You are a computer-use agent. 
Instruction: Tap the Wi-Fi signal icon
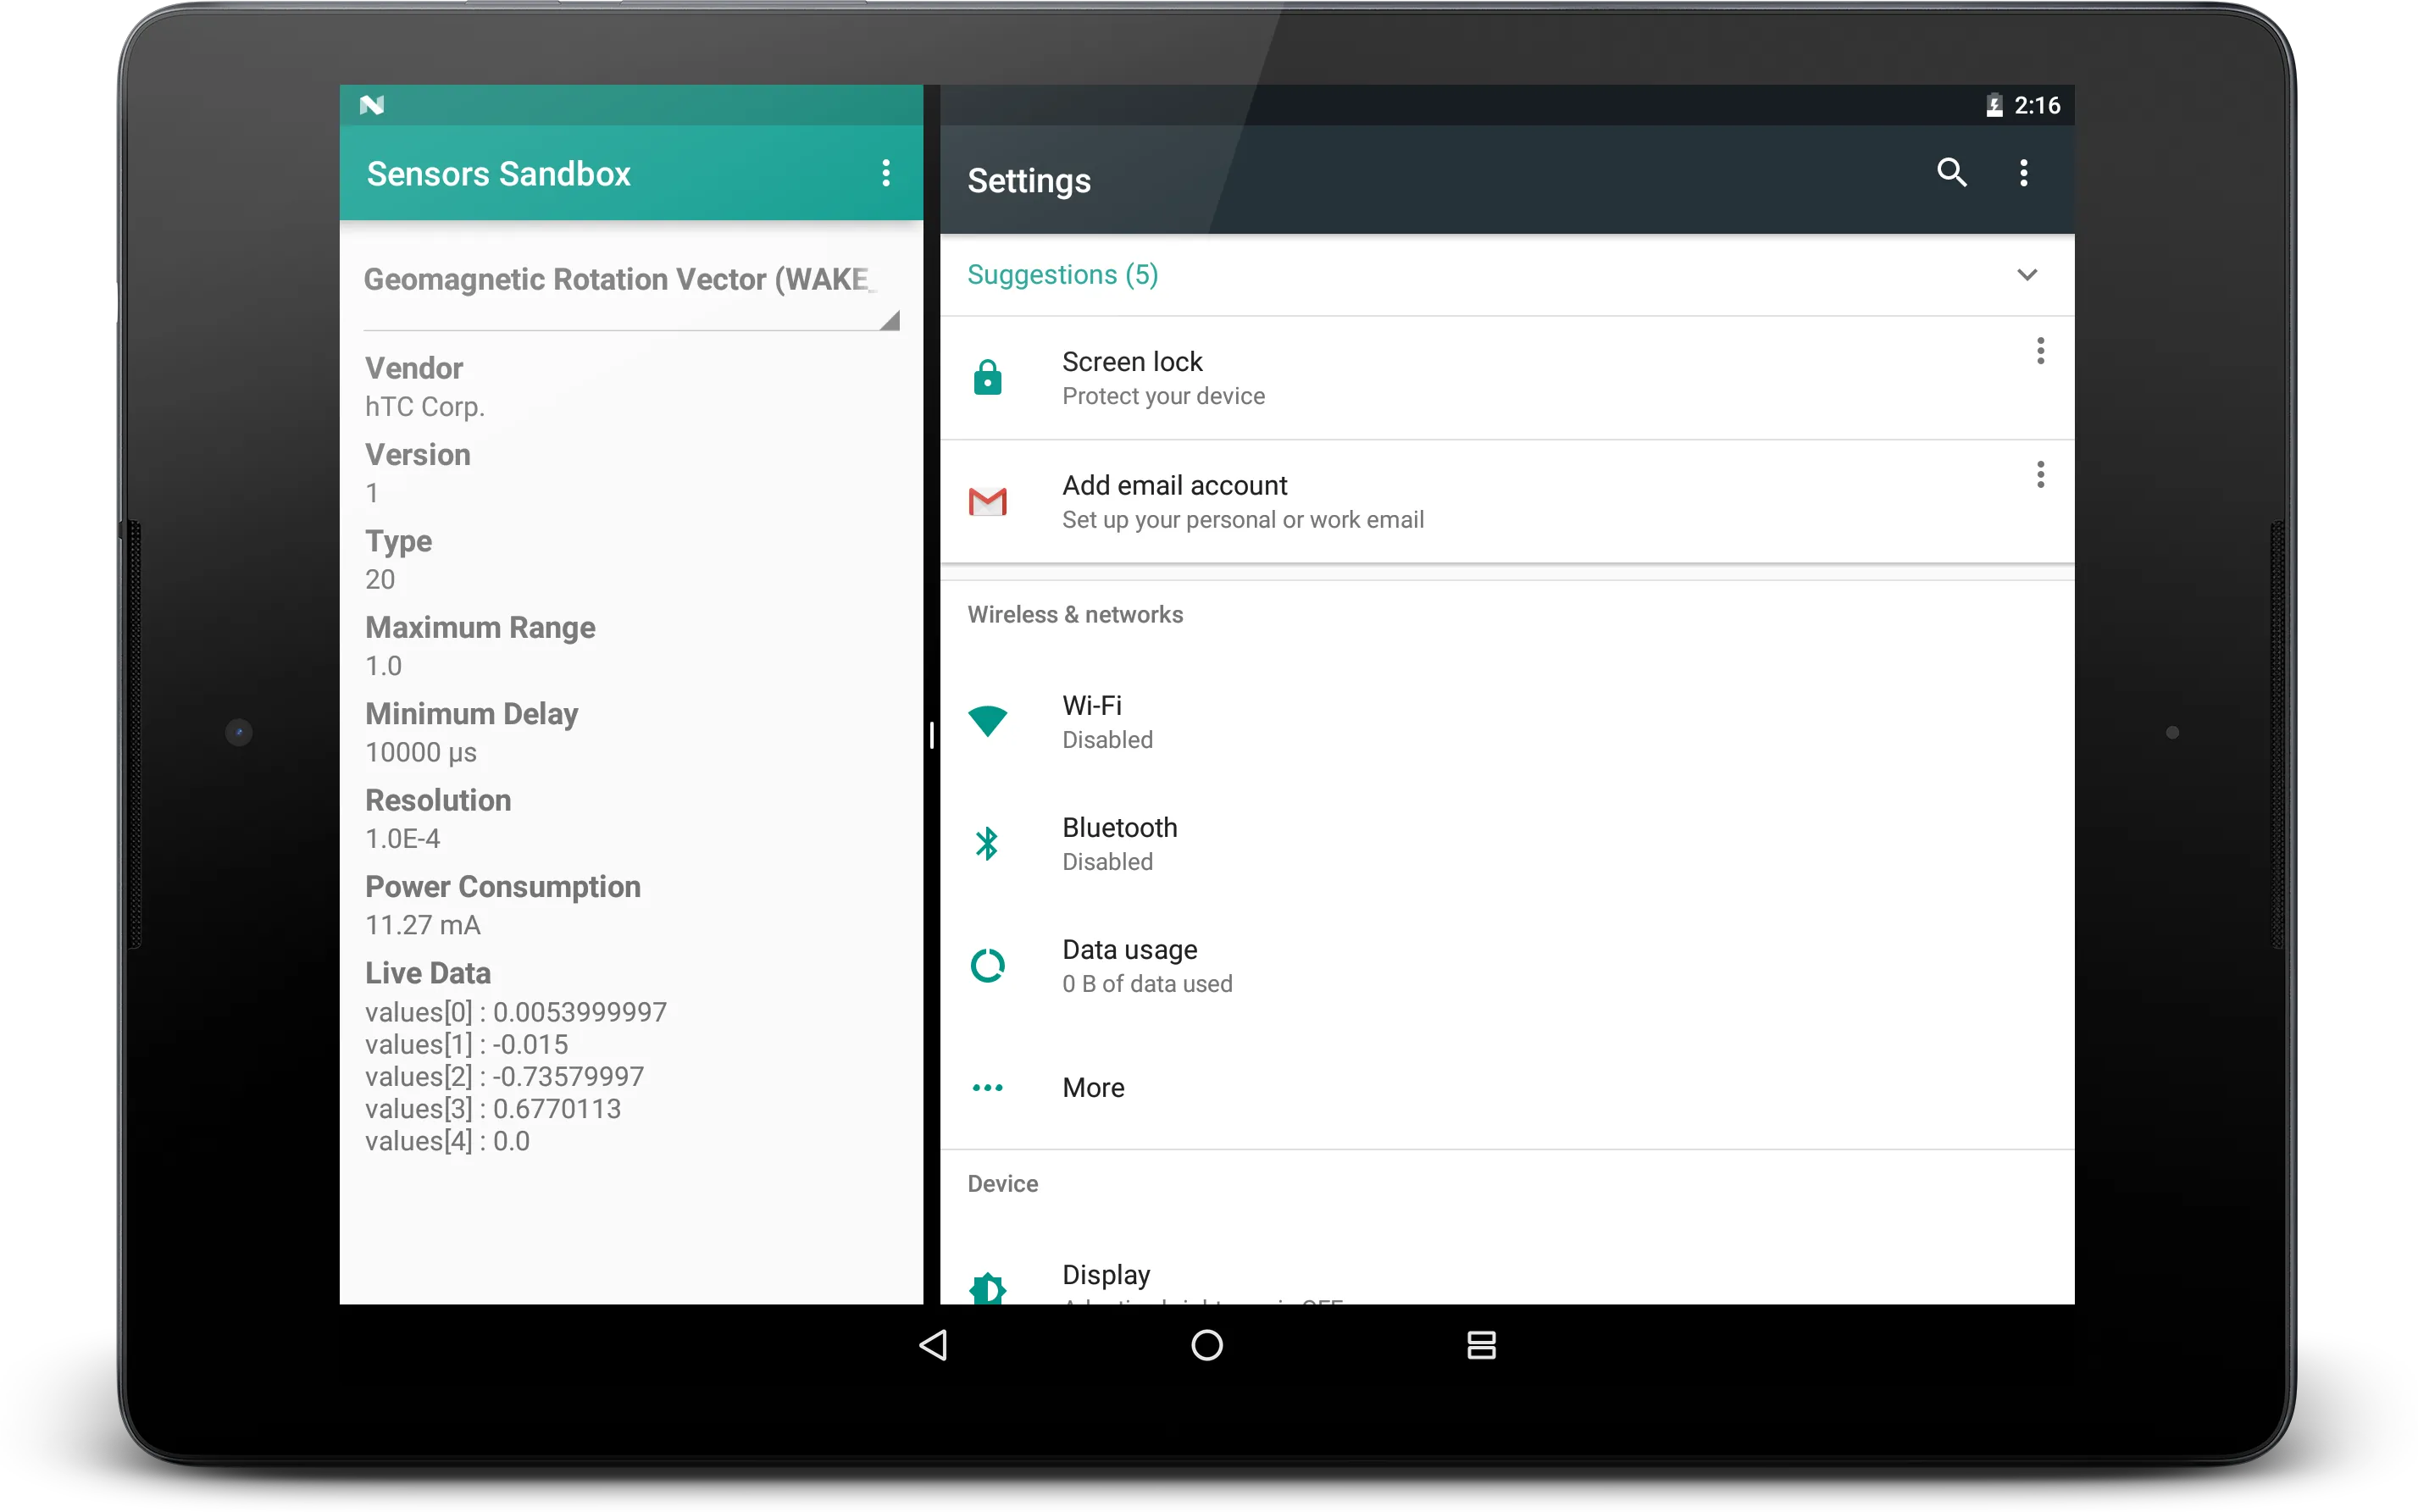click(x=987, y=721)
